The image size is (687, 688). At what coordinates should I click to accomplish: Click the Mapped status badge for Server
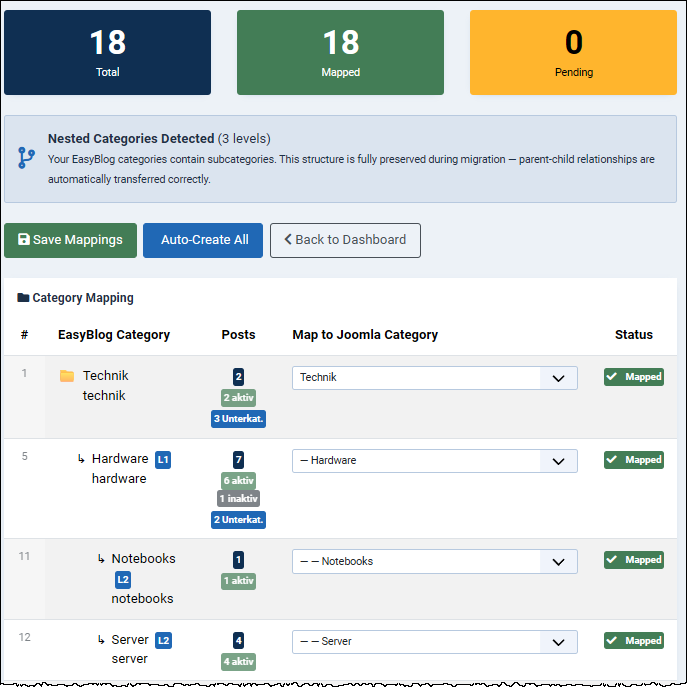633,641
